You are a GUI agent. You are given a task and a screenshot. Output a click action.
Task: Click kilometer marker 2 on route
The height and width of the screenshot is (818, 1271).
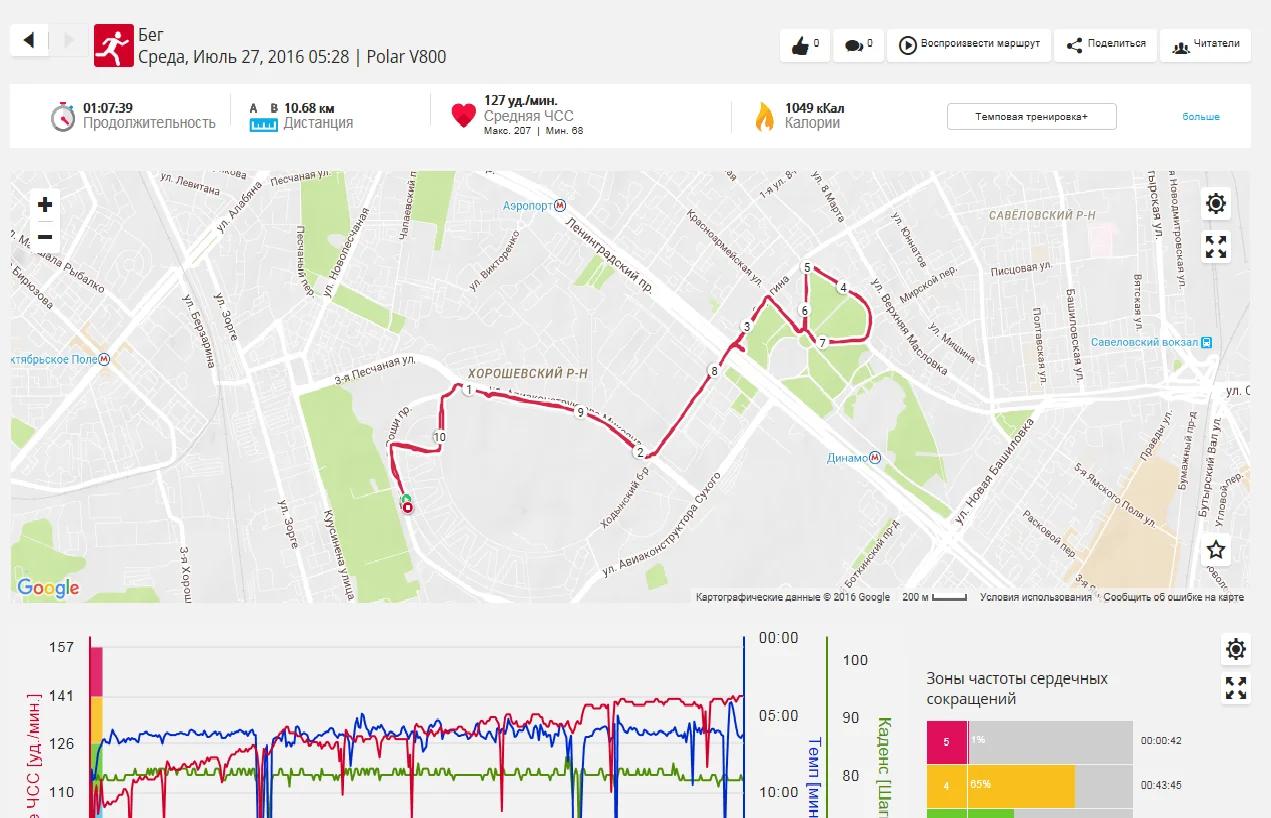tap(639, 452)
